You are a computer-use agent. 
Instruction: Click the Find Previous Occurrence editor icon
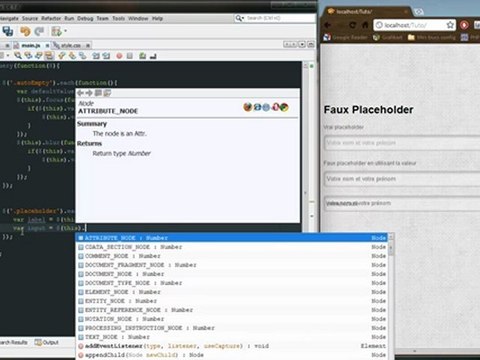click(28, 56)
